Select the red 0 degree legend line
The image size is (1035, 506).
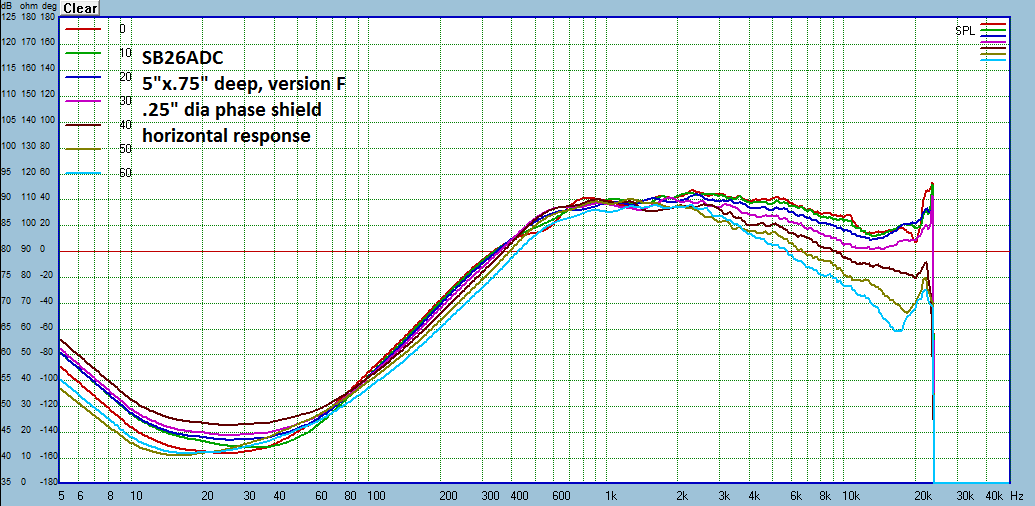[83, 29]
